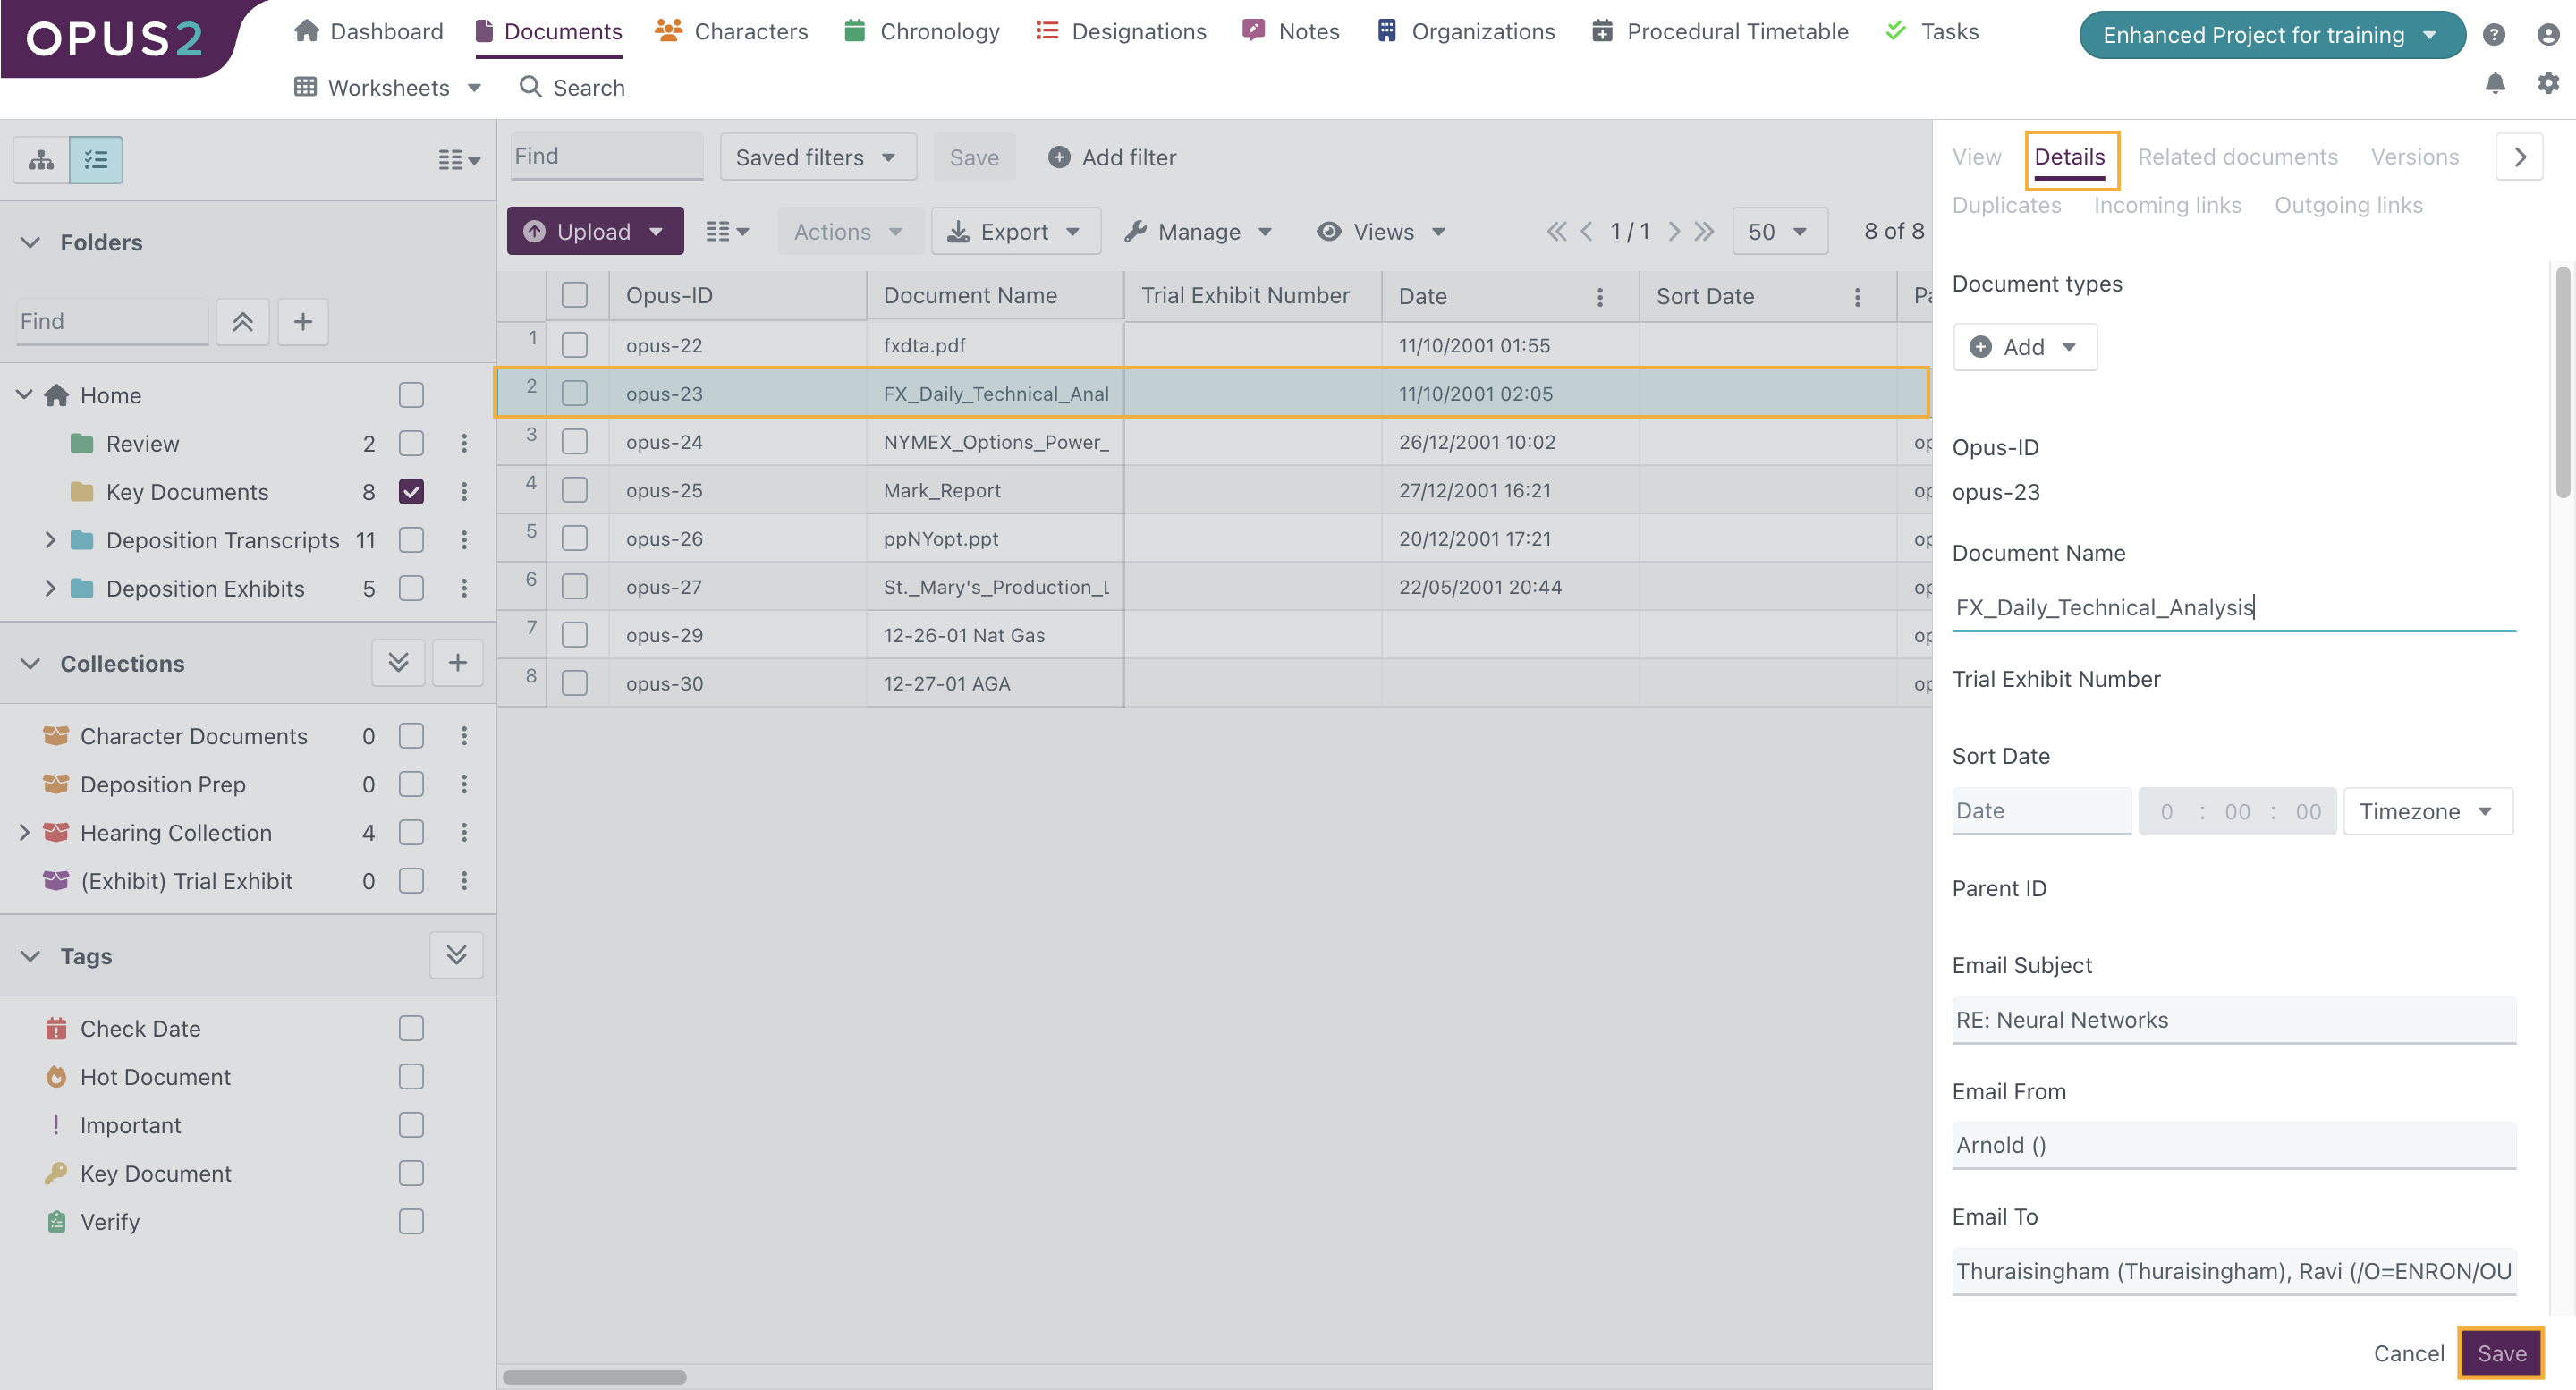Click Cancel in the details panel
2576x1390 pixels.
pyautogui.click(x=2408, y=1353)
